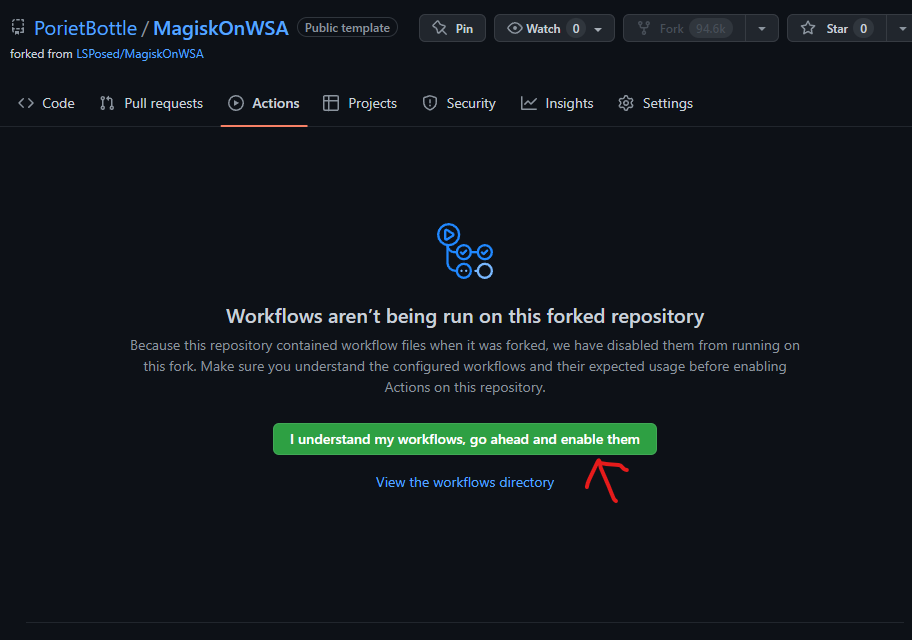This screenshot has height=640, width=912.
Task: Open the PorietBottle owner profile link
Action: pos(86,28)
